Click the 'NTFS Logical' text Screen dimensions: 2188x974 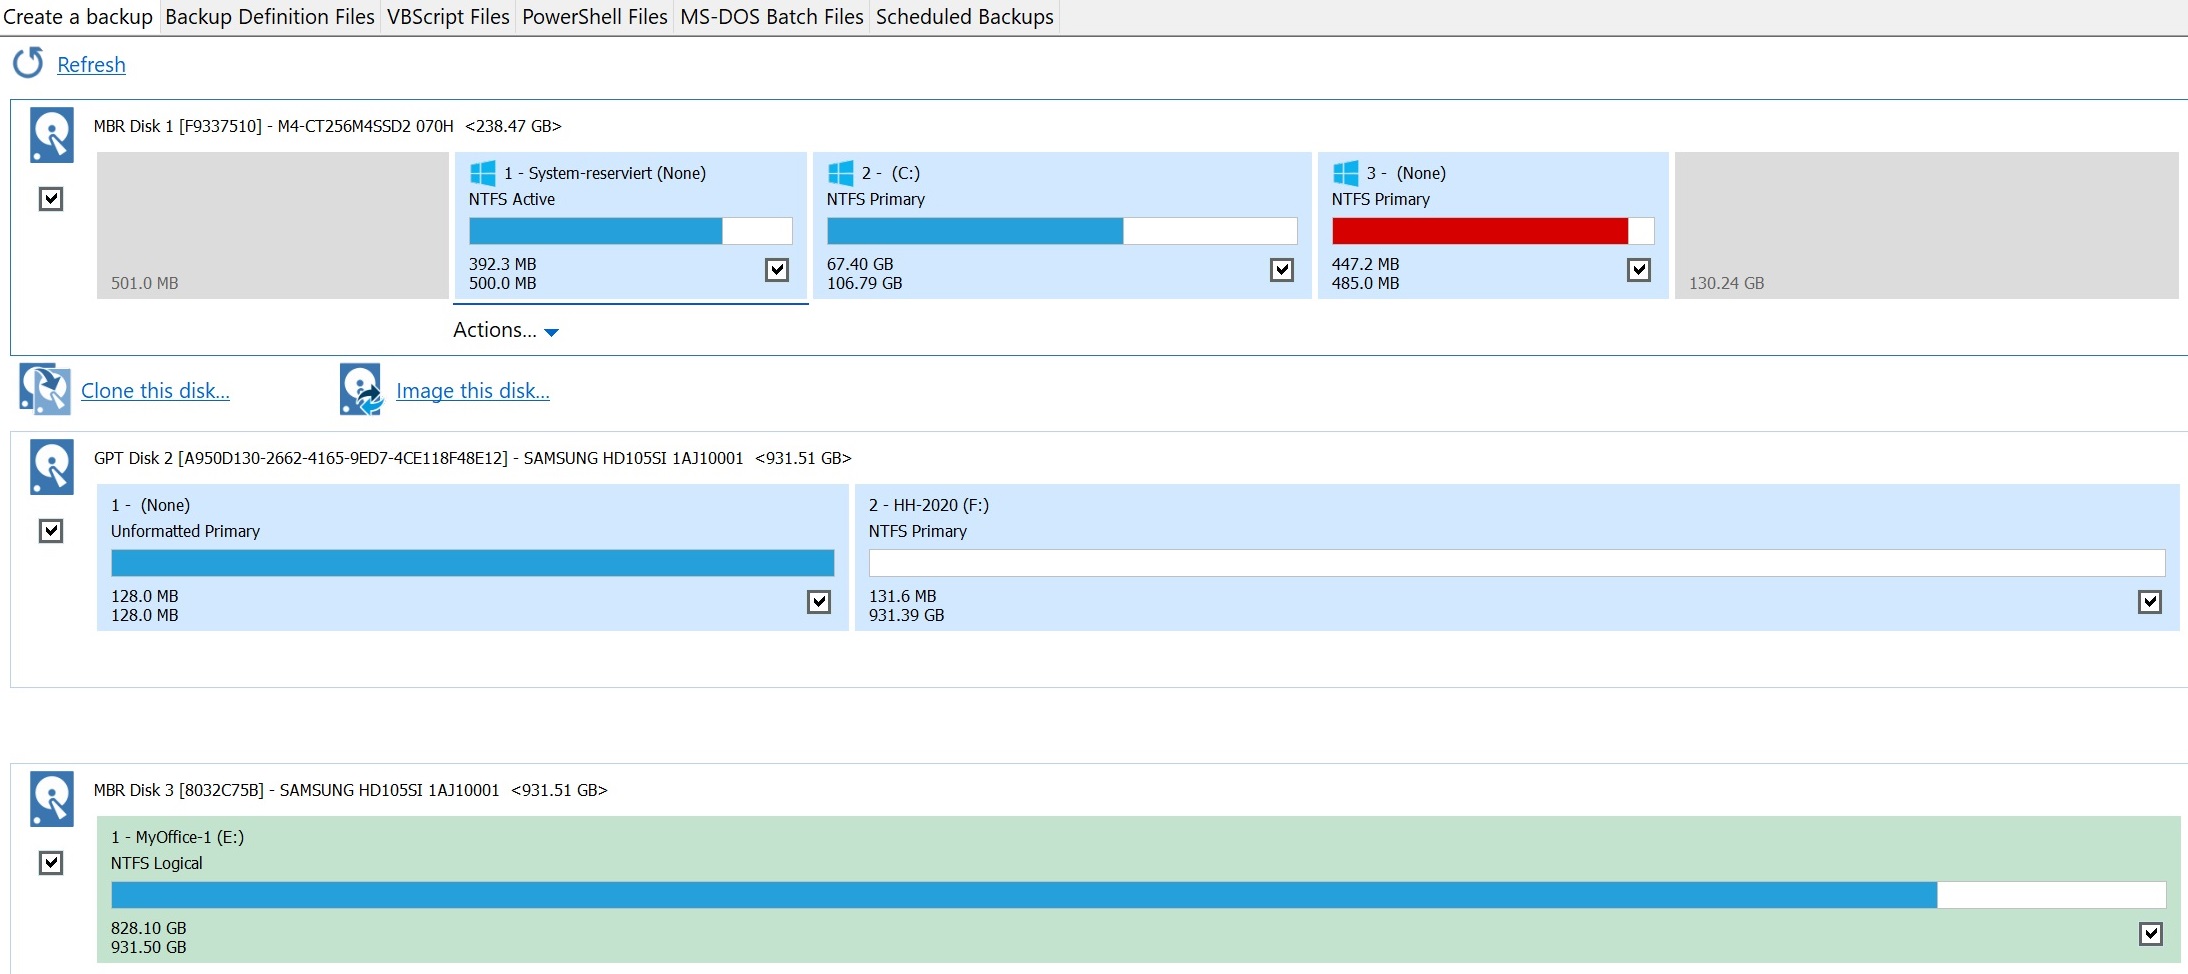(x=157, y=863)
